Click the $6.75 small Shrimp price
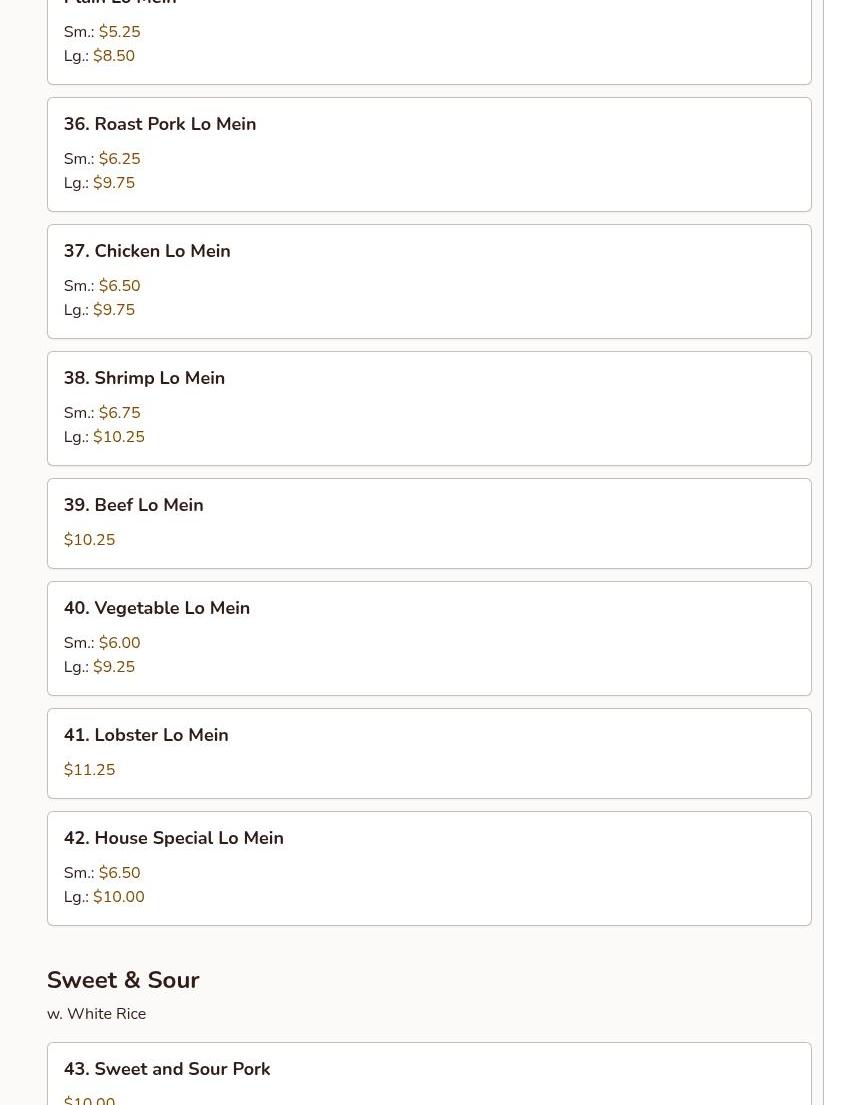Viewport: 844px width, 1105px height. [x=119, y=413]
